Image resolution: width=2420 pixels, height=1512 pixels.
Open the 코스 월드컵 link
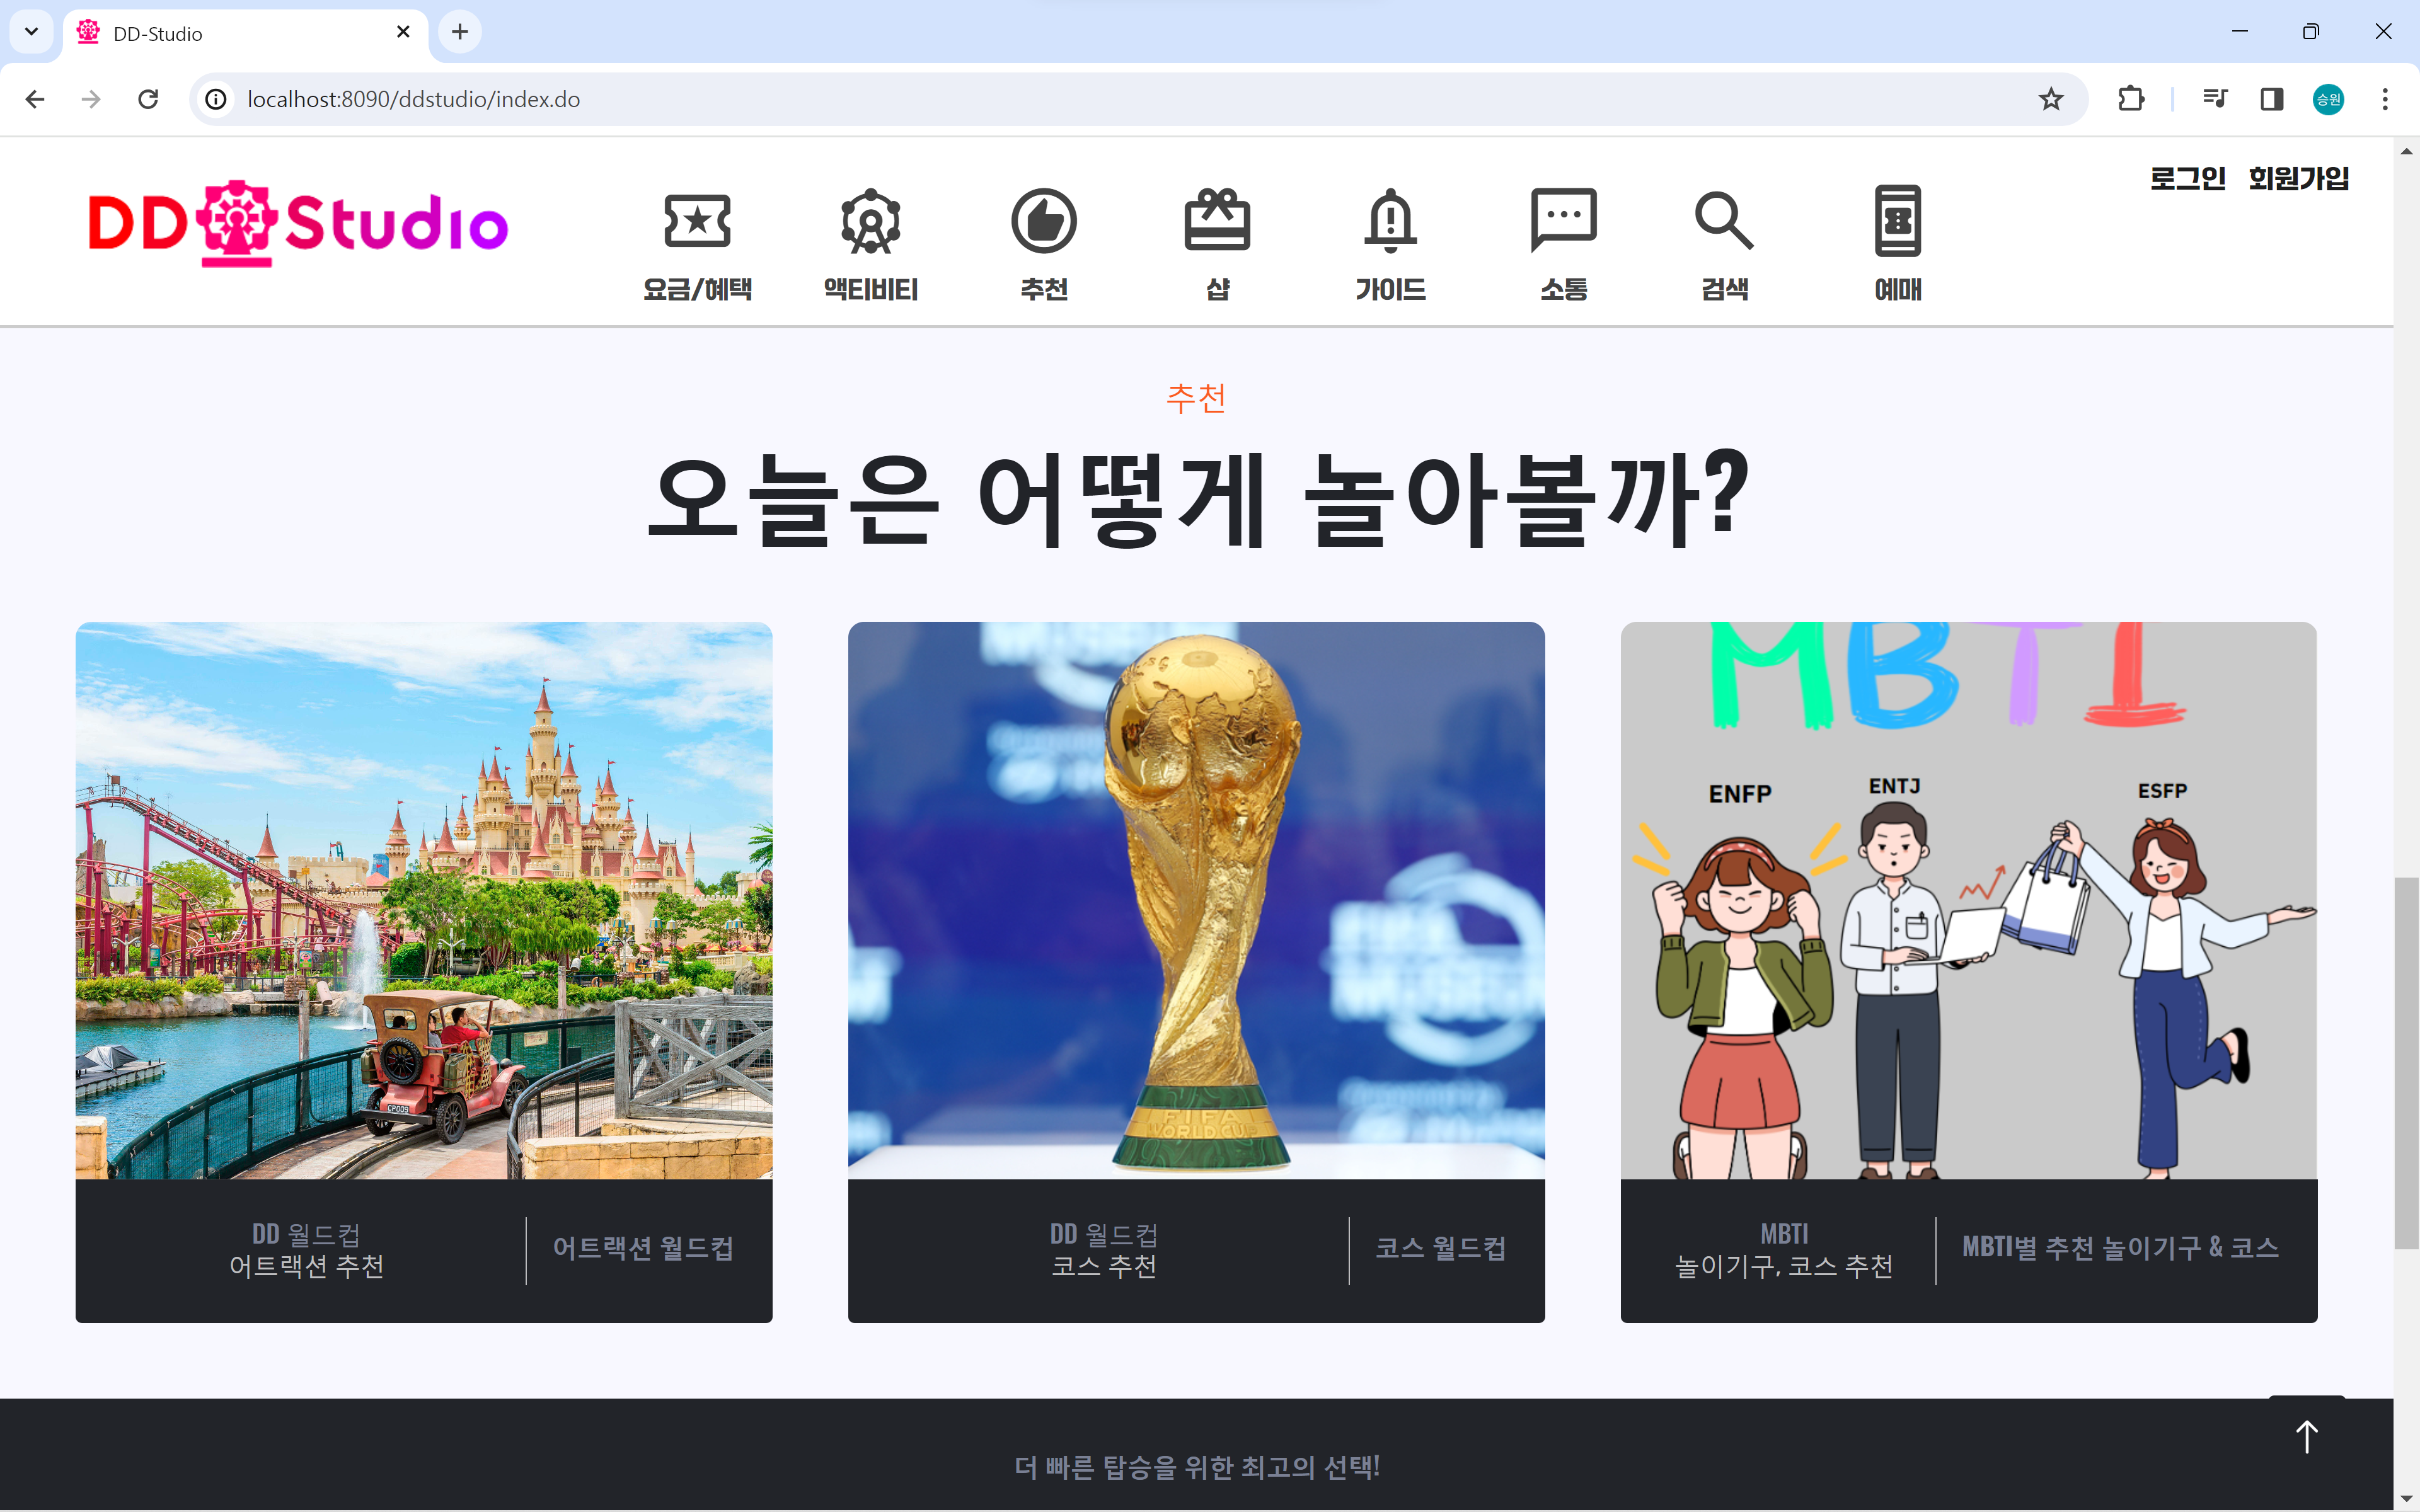click(x=1440, y=1248)
